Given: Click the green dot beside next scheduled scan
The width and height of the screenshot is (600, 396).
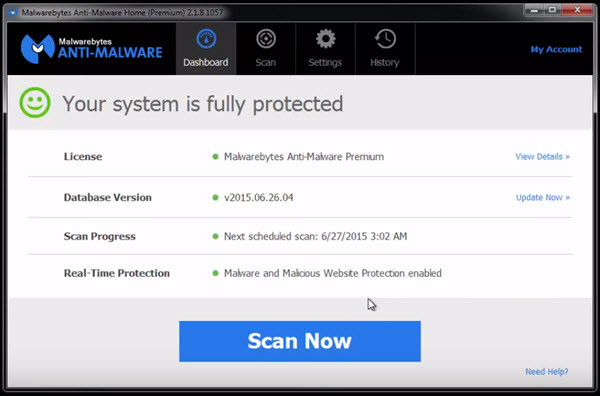Looking at the screenshot, I should click(215, 236).
